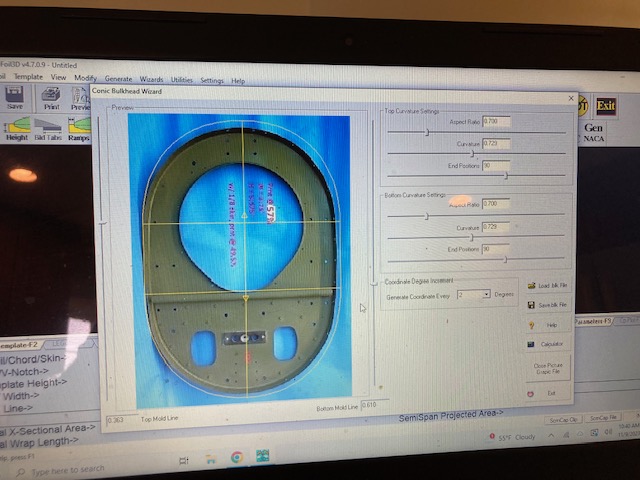Open the Calculator from the wizard
640x480 pixels.
[x=546, y=344]
